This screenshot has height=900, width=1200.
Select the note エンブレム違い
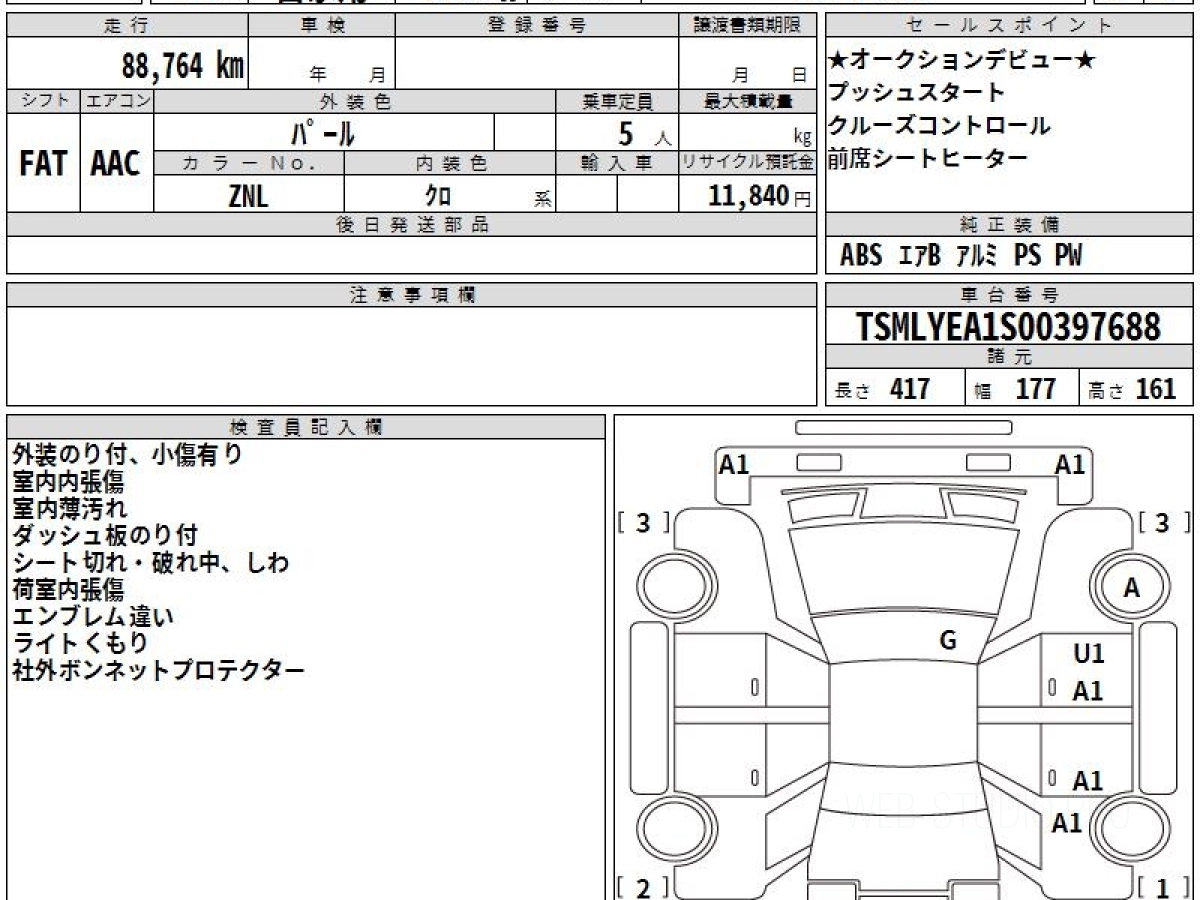coord(92,617)
